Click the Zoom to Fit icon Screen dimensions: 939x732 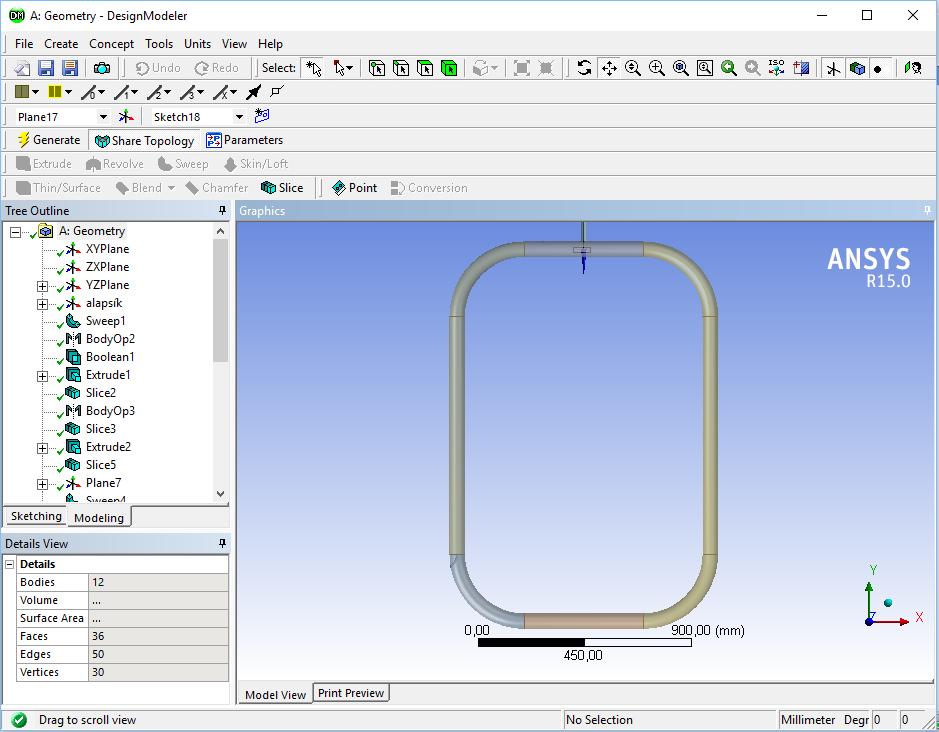point(681,68)
